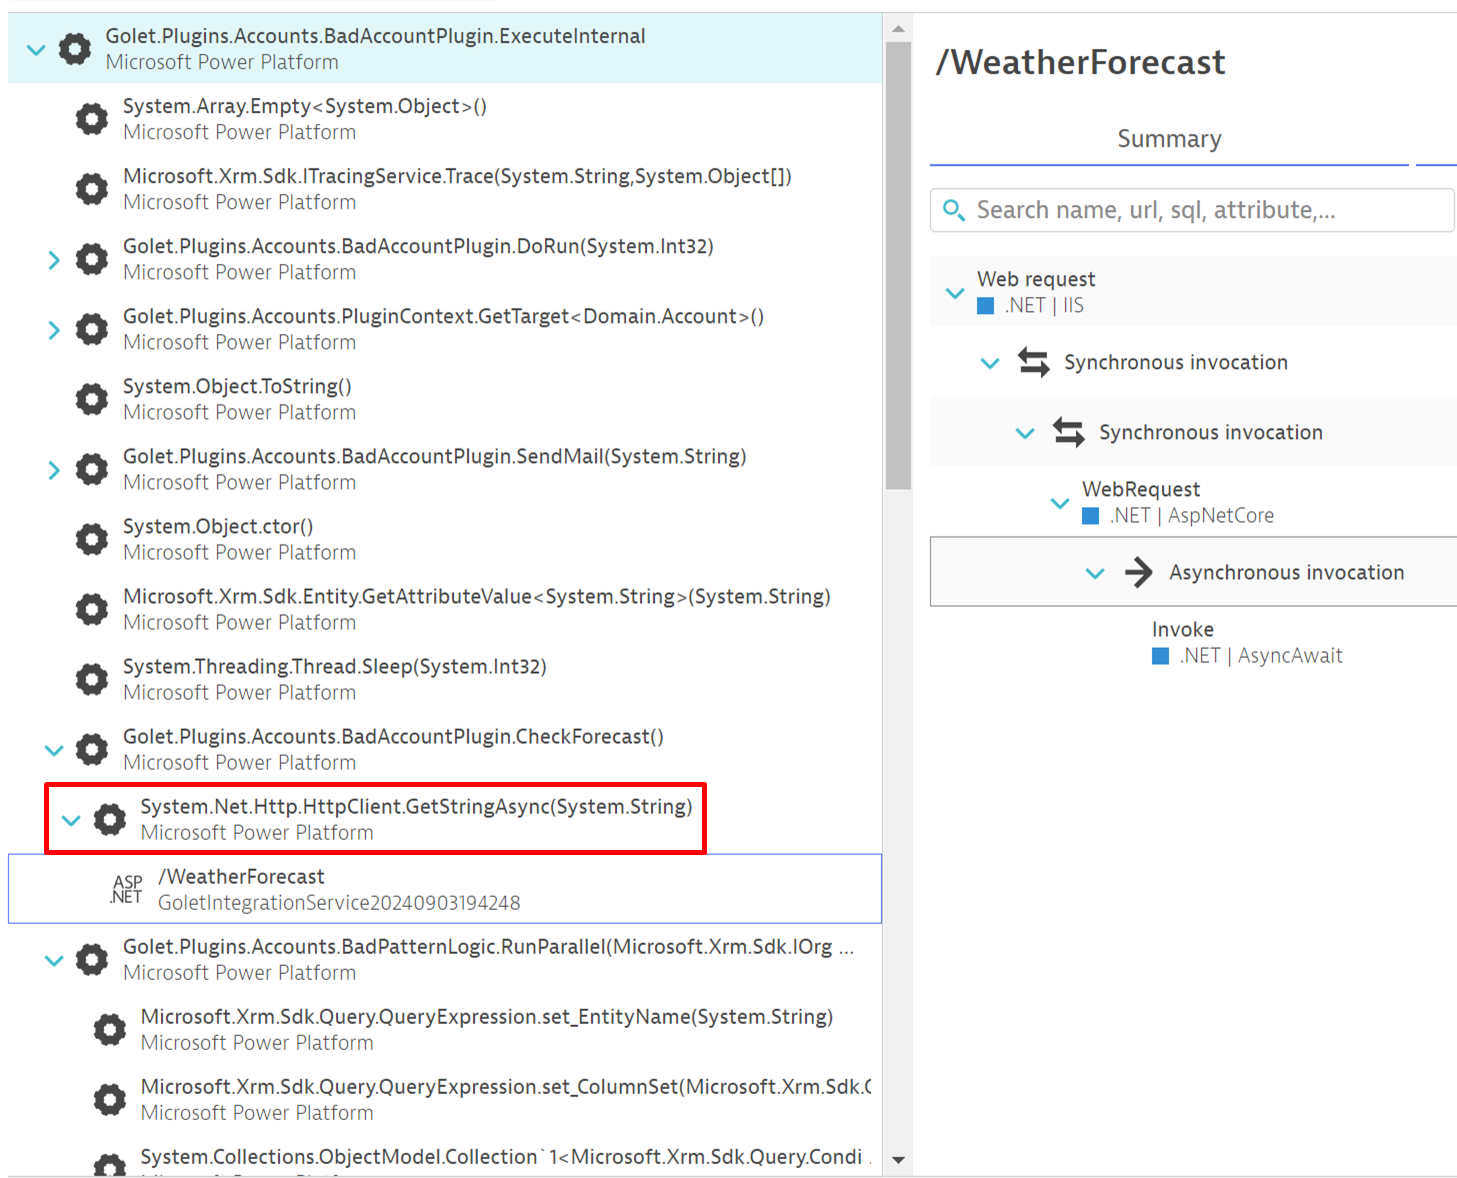
Task: Select BadAccountPlugin.CheckForecast() method text
Action: 393,736
